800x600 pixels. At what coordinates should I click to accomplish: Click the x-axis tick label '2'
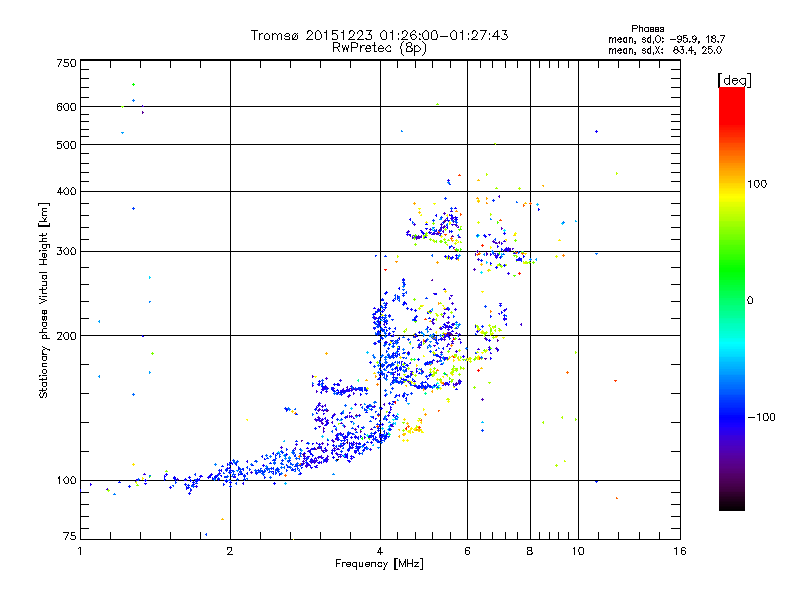click(x=230, y=551)
